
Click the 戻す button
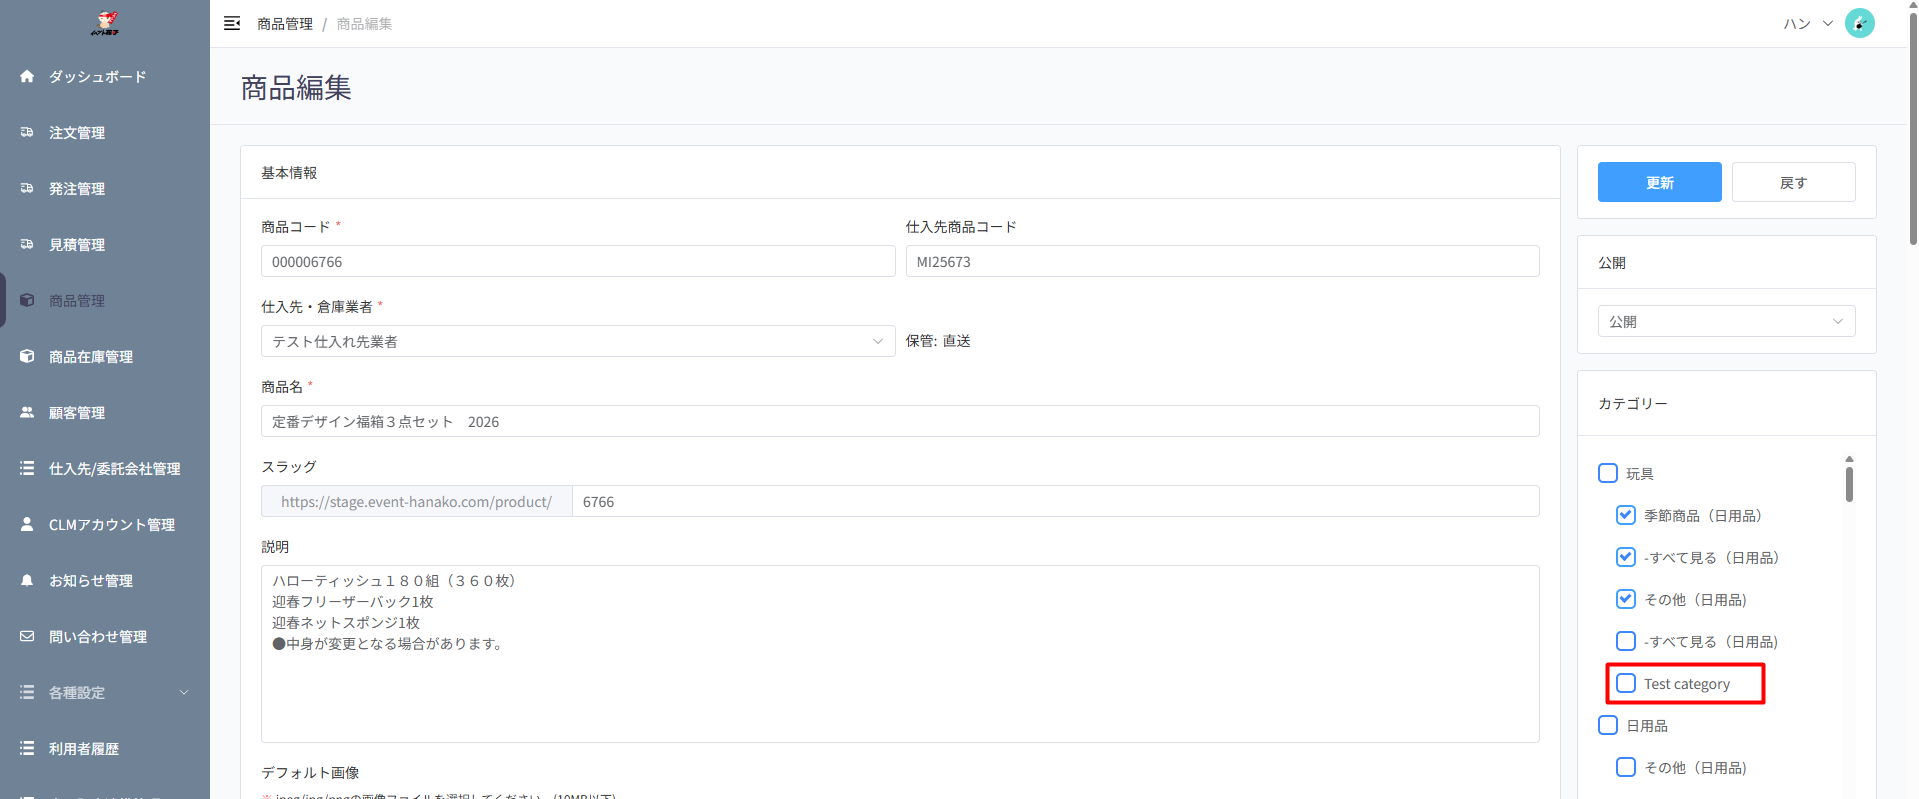[x=1793, y=182]
